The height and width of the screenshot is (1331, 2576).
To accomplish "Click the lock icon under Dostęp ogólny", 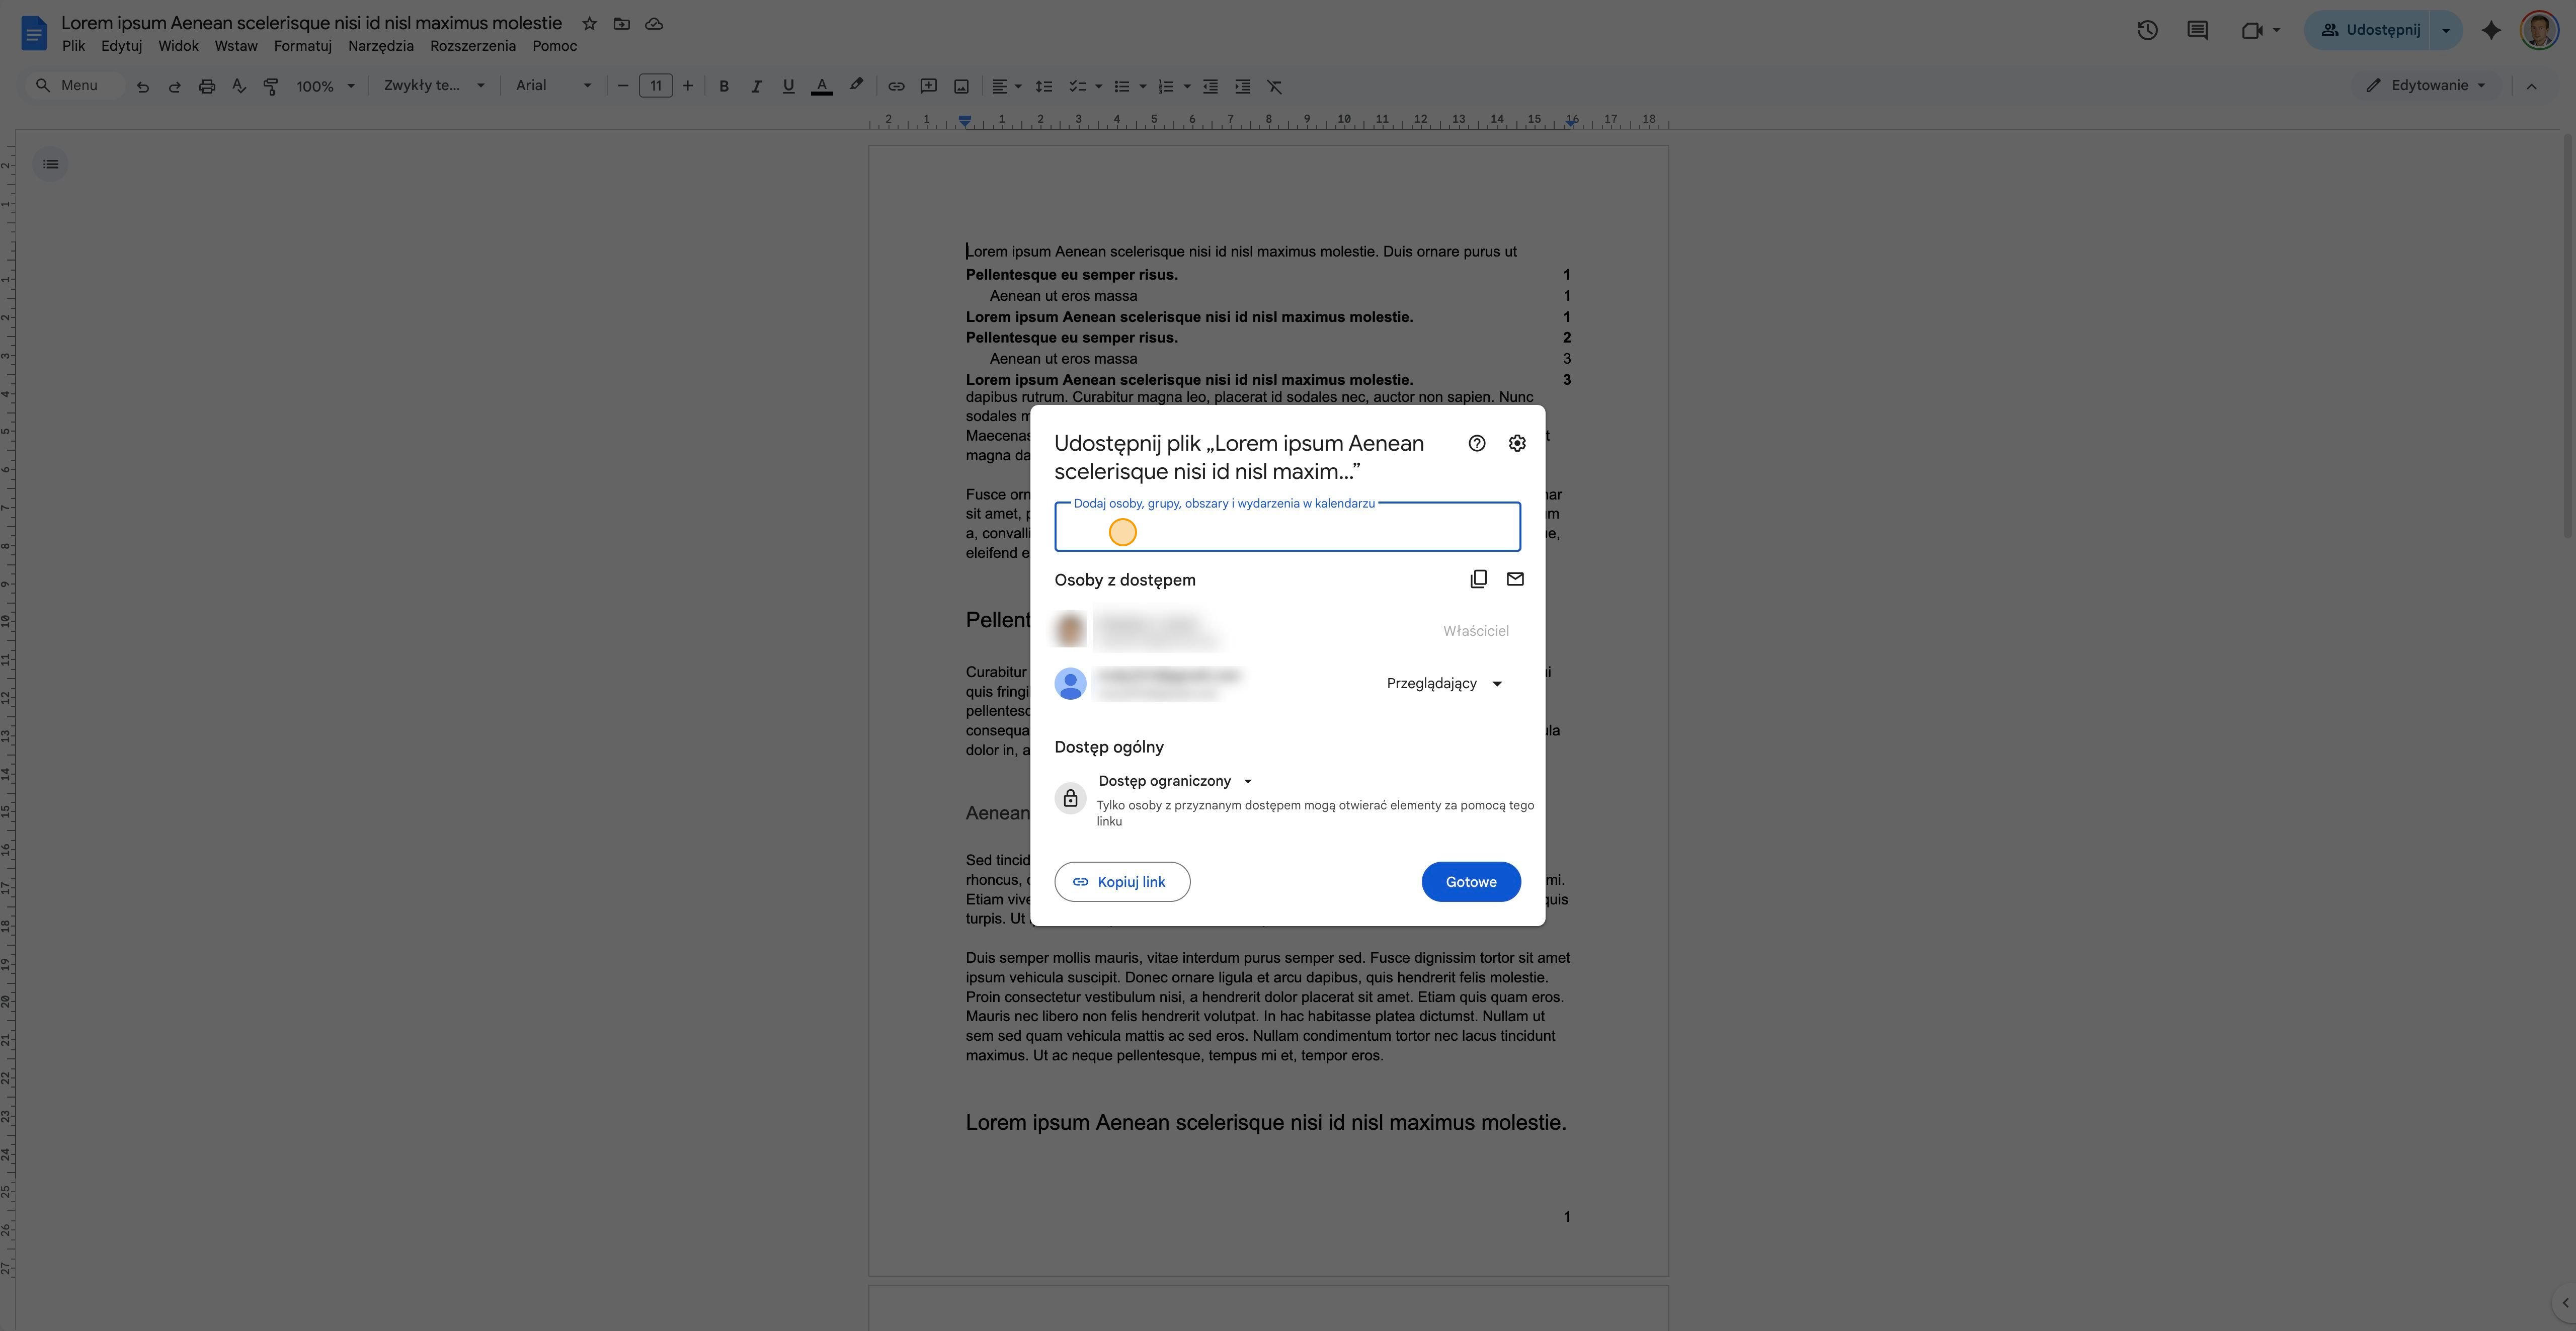I will 1070,798.
